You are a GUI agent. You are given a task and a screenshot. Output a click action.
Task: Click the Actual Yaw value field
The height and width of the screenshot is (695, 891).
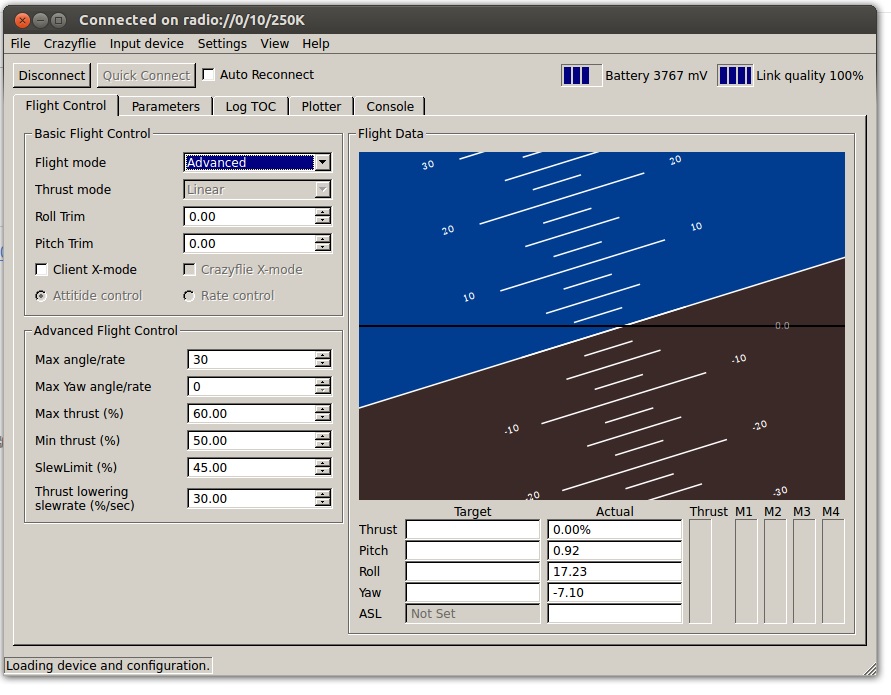click(x=614, y=593)
